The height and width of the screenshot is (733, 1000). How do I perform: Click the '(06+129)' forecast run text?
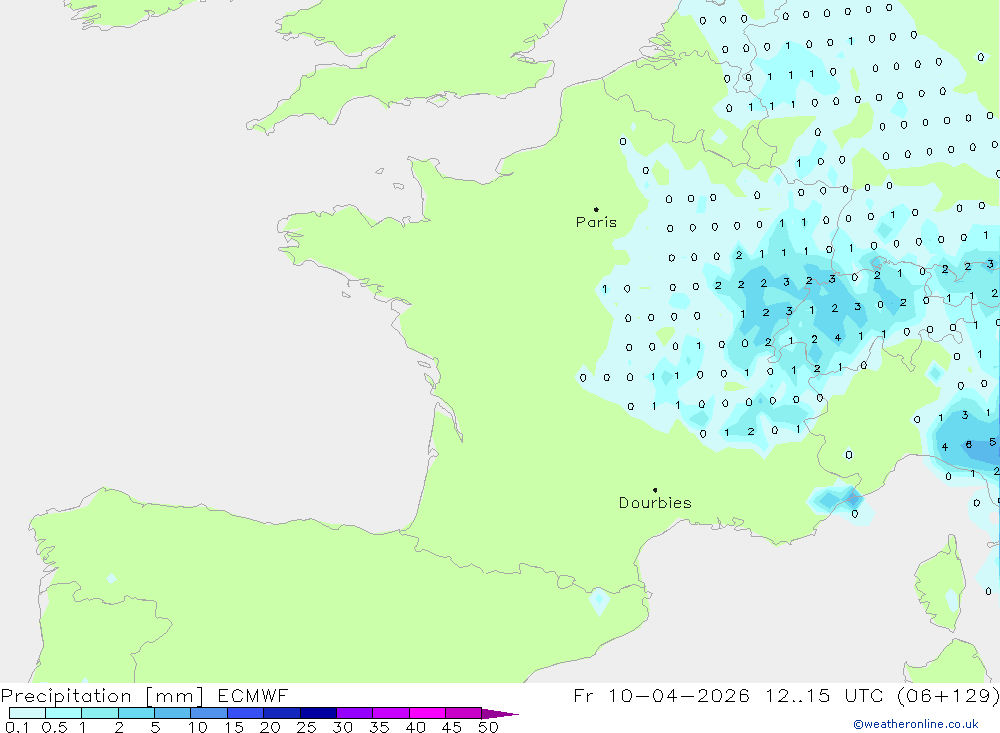tap(948, 695)
